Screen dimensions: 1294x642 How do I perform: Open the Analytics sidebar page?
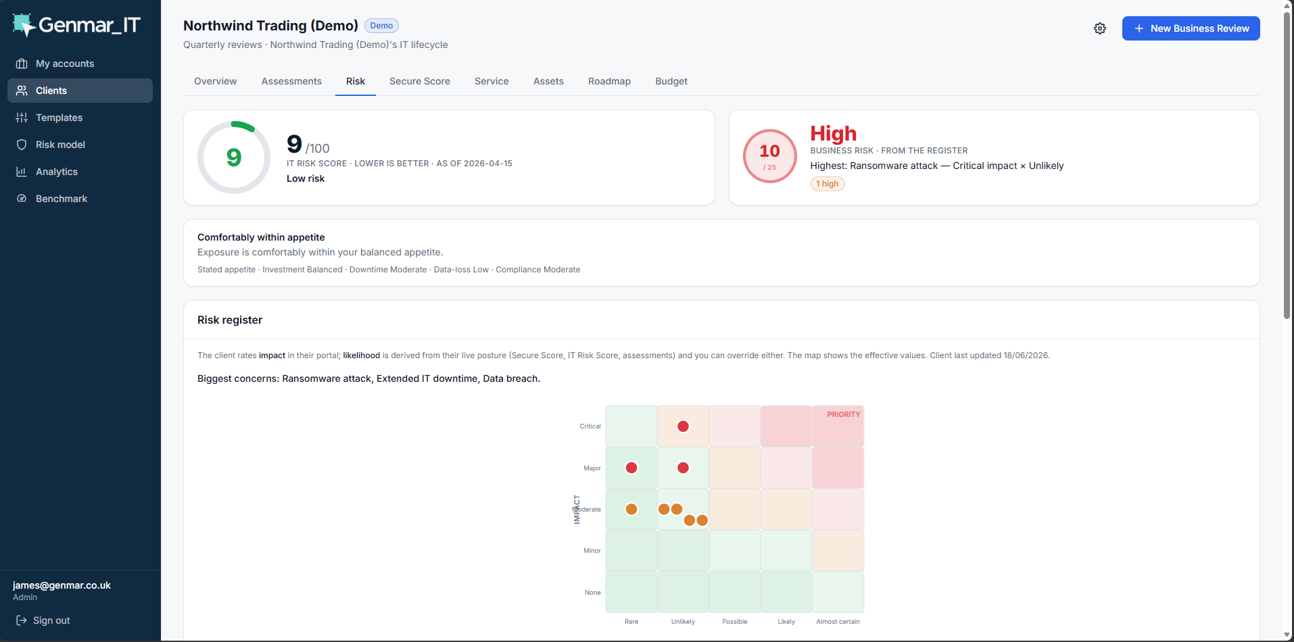point(80,171)
